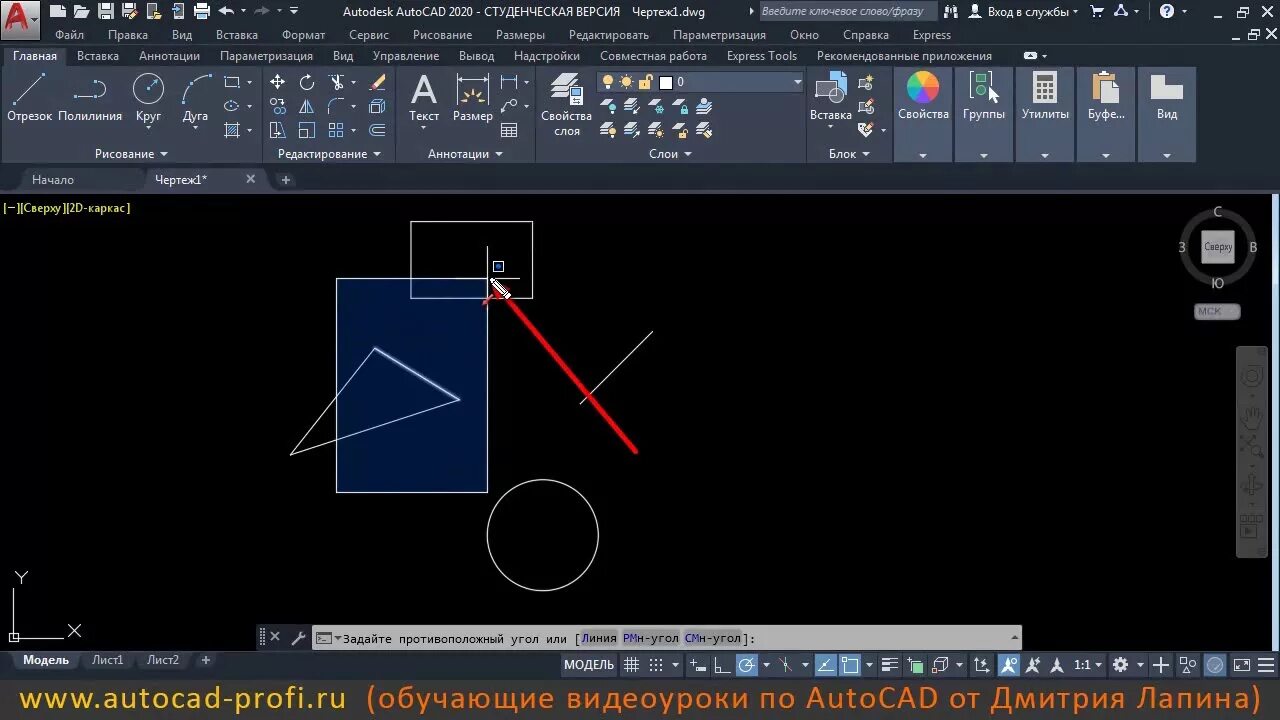Toggle polar tracking in status bar
The height and width of the screenshot is (720, 1280).
tap(747, 665)
